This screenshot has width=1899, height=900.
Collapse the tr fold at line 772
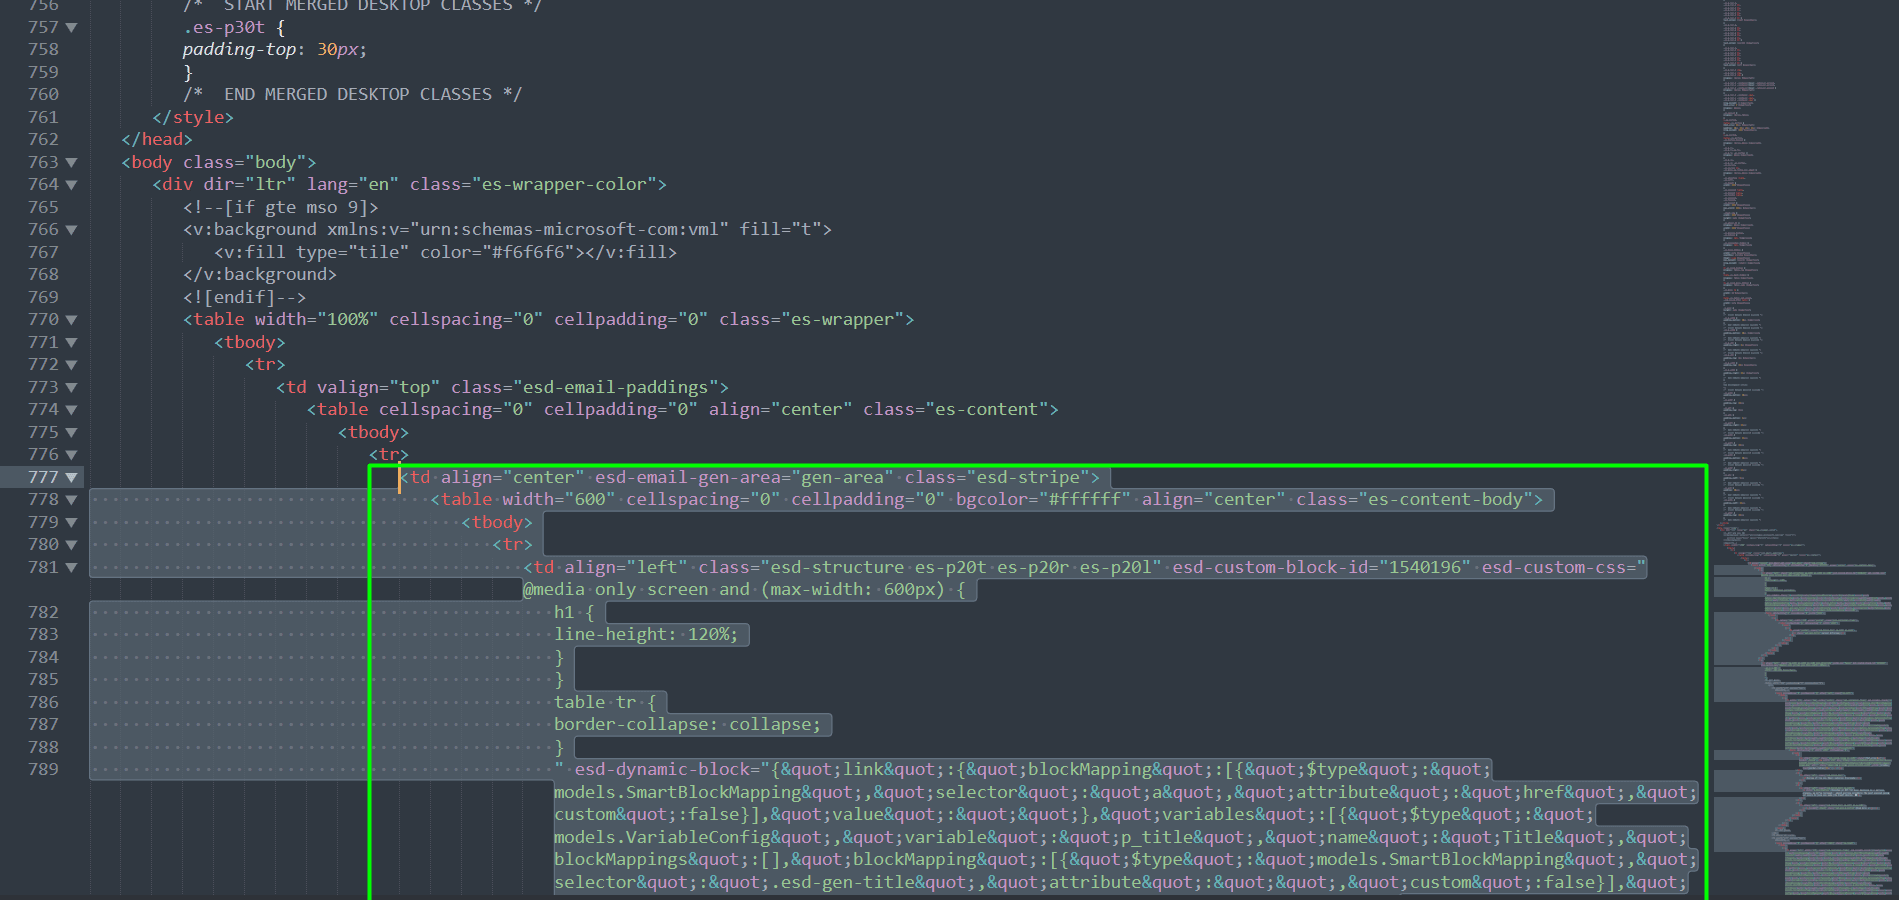coord(69,364)
